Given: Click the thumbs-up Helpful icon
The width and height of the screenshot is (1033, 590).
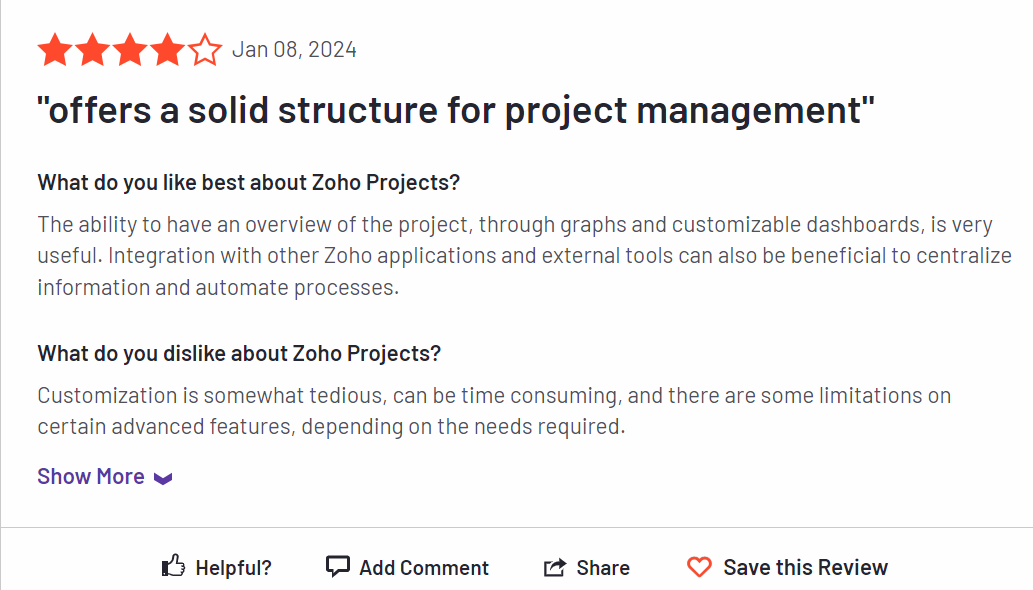Looking at the screenshot, I should tap(173, 566).
